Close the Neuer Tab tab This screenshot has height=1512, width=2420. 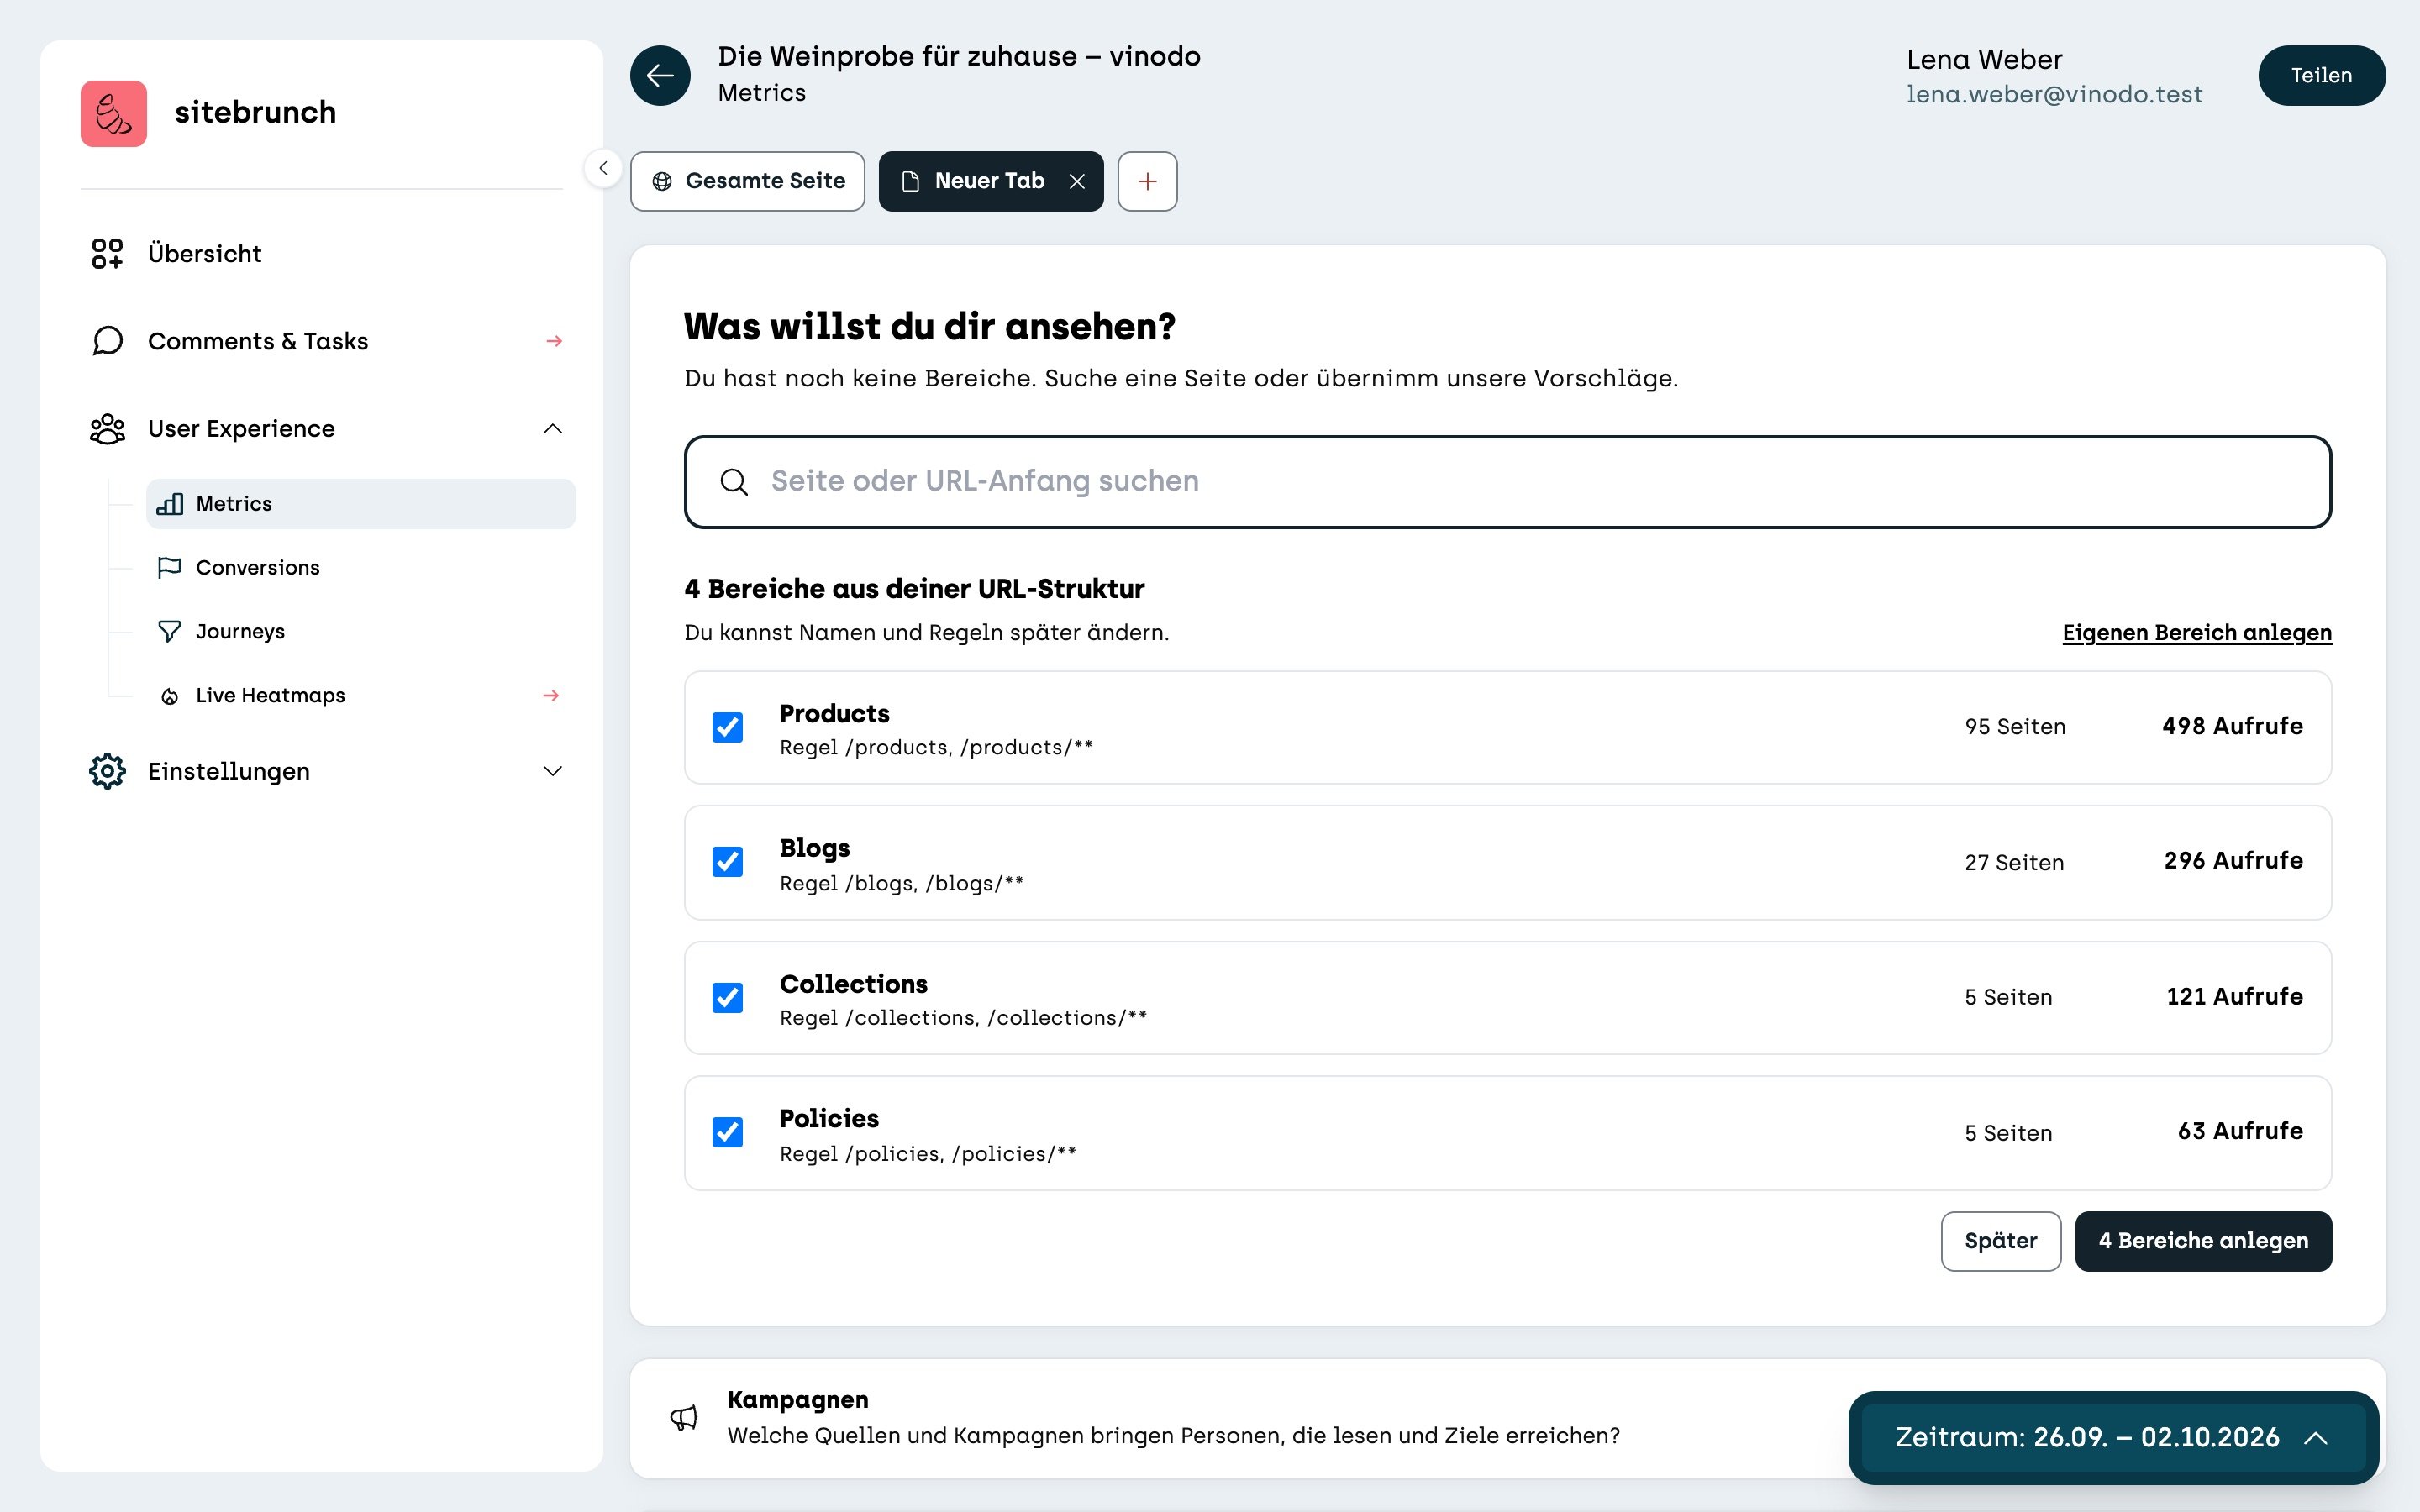(x=1077, y=181)
